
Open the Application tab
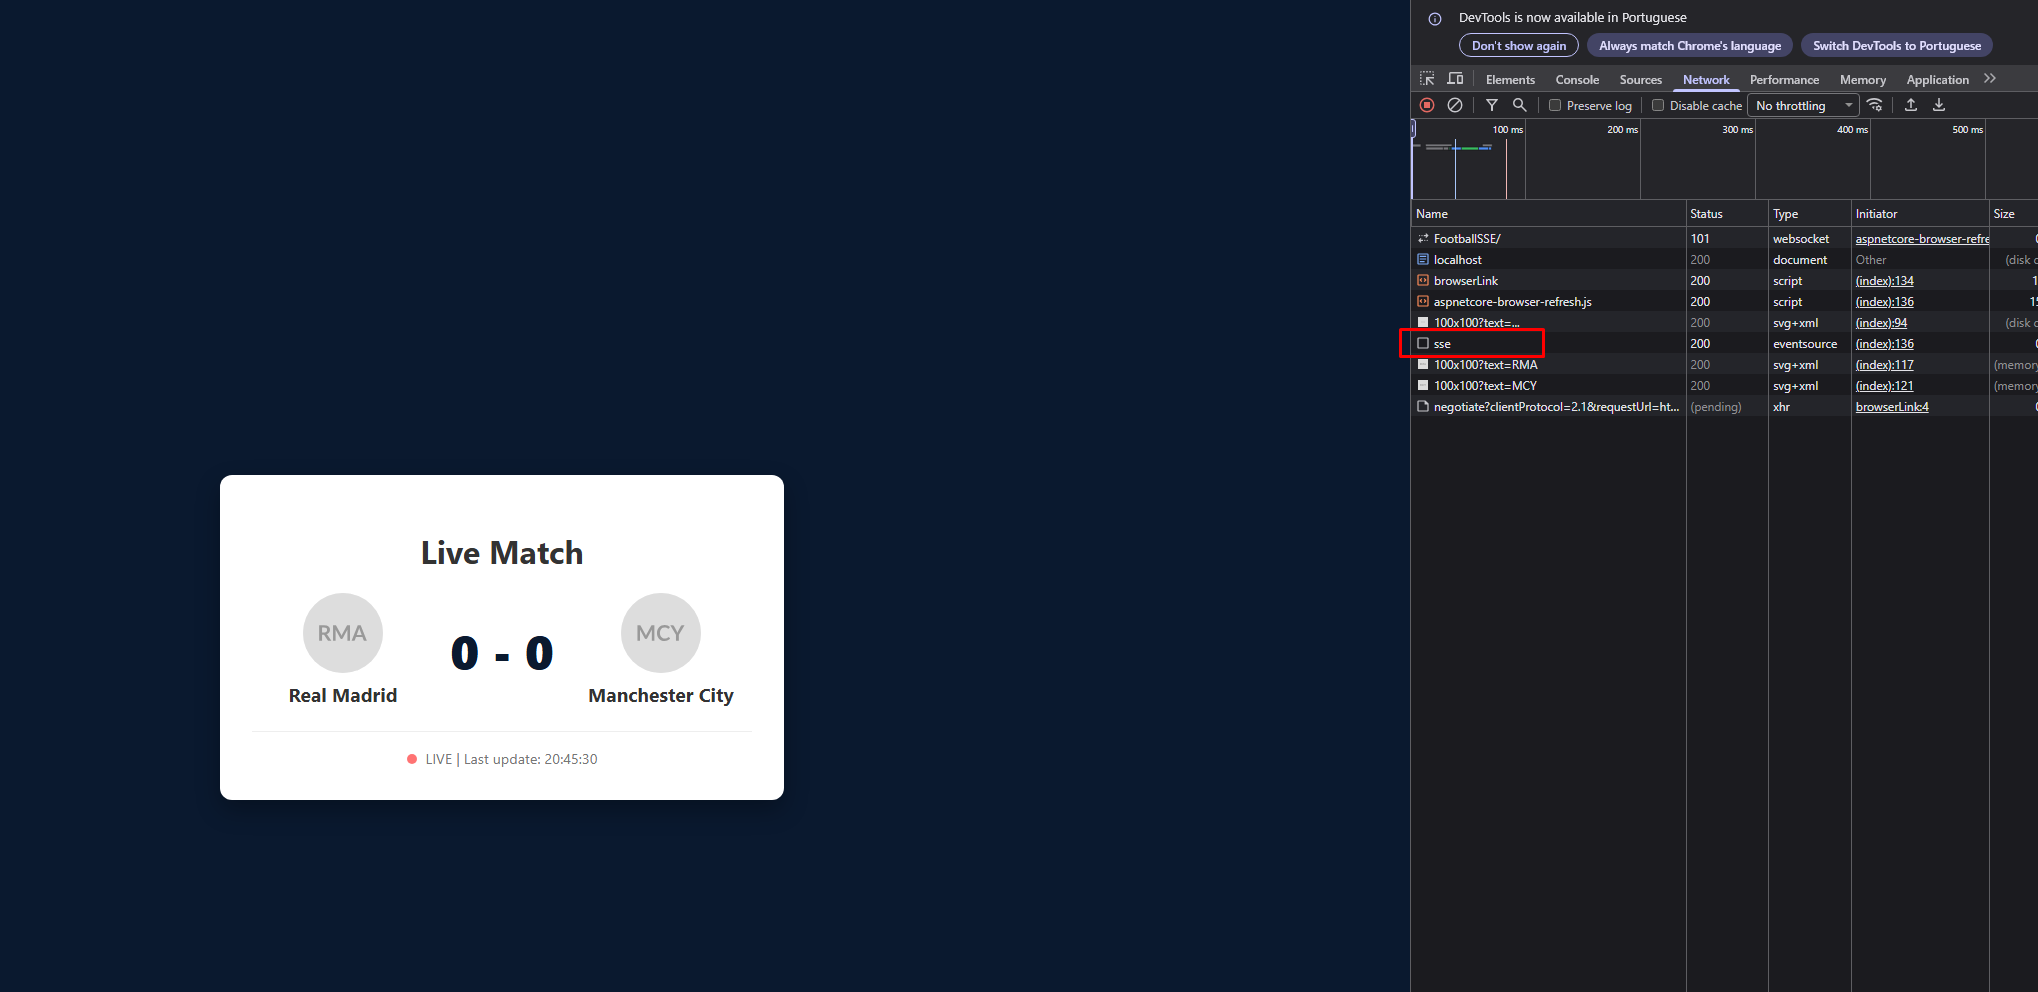(x=1937, y=80)
